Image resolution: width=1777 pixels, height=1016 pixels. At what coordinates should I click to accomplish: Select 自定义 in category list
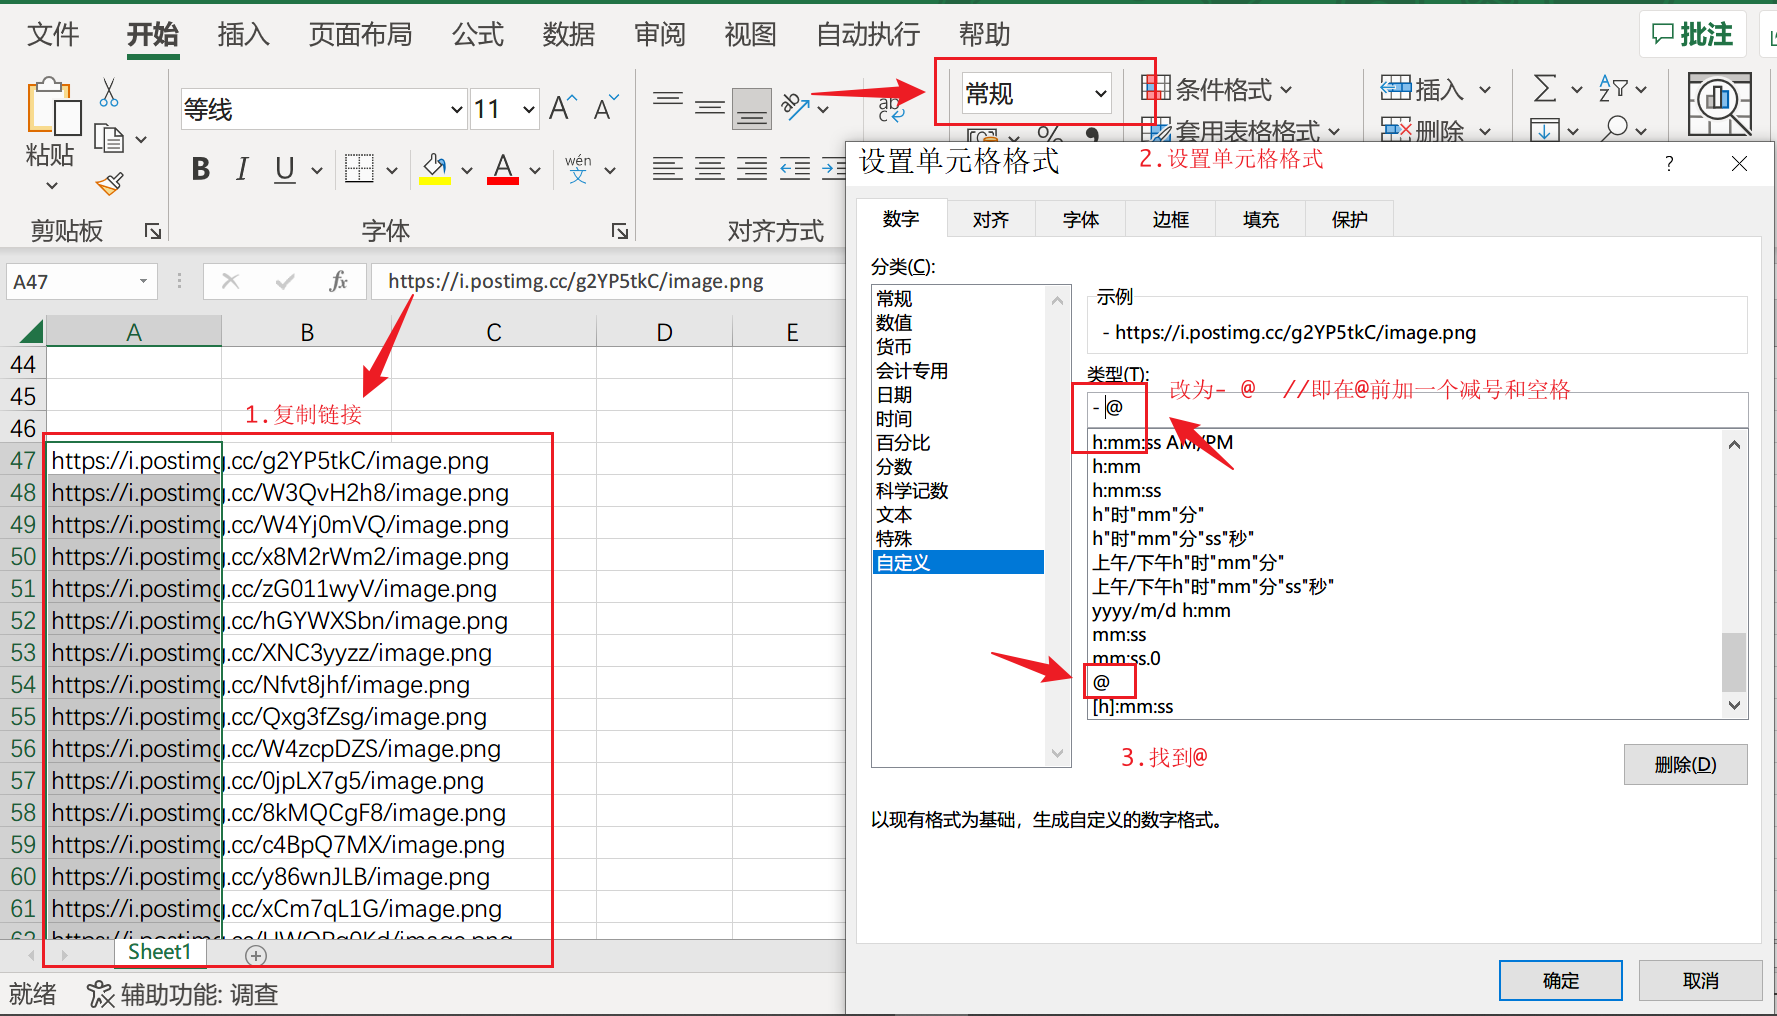[x=958, y=563]
